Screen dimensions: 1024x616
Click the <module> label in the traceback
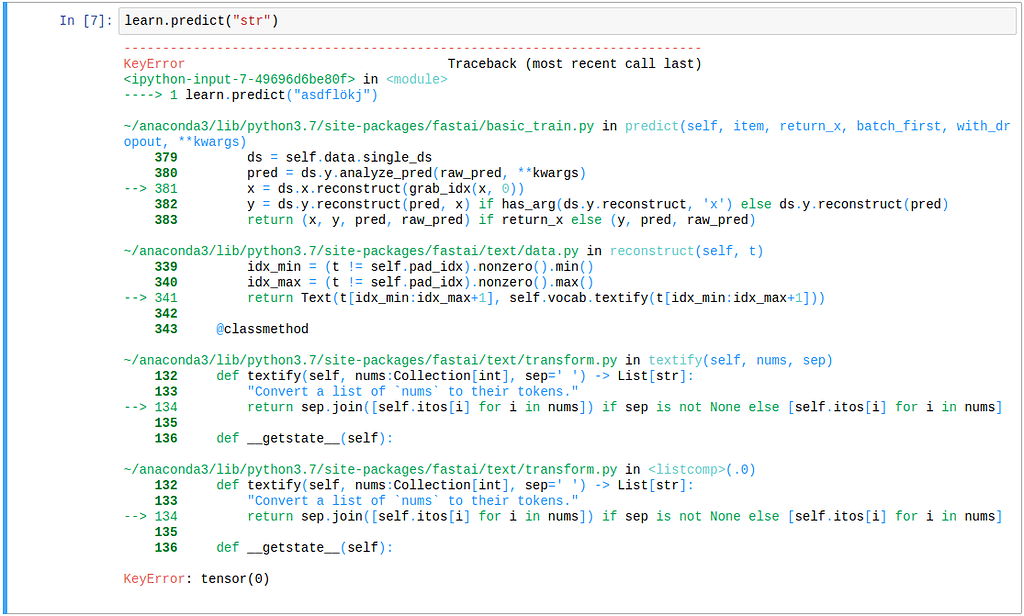416,79
